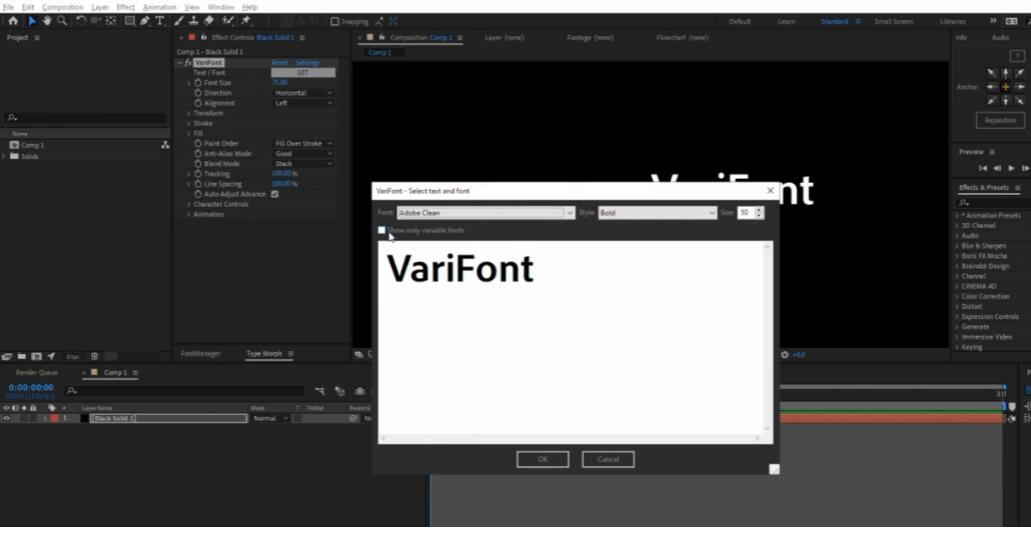Click the flowchart icon next to Comp 1
Image resolution: width=1031 pixels, height=548 pixels.
165,145
